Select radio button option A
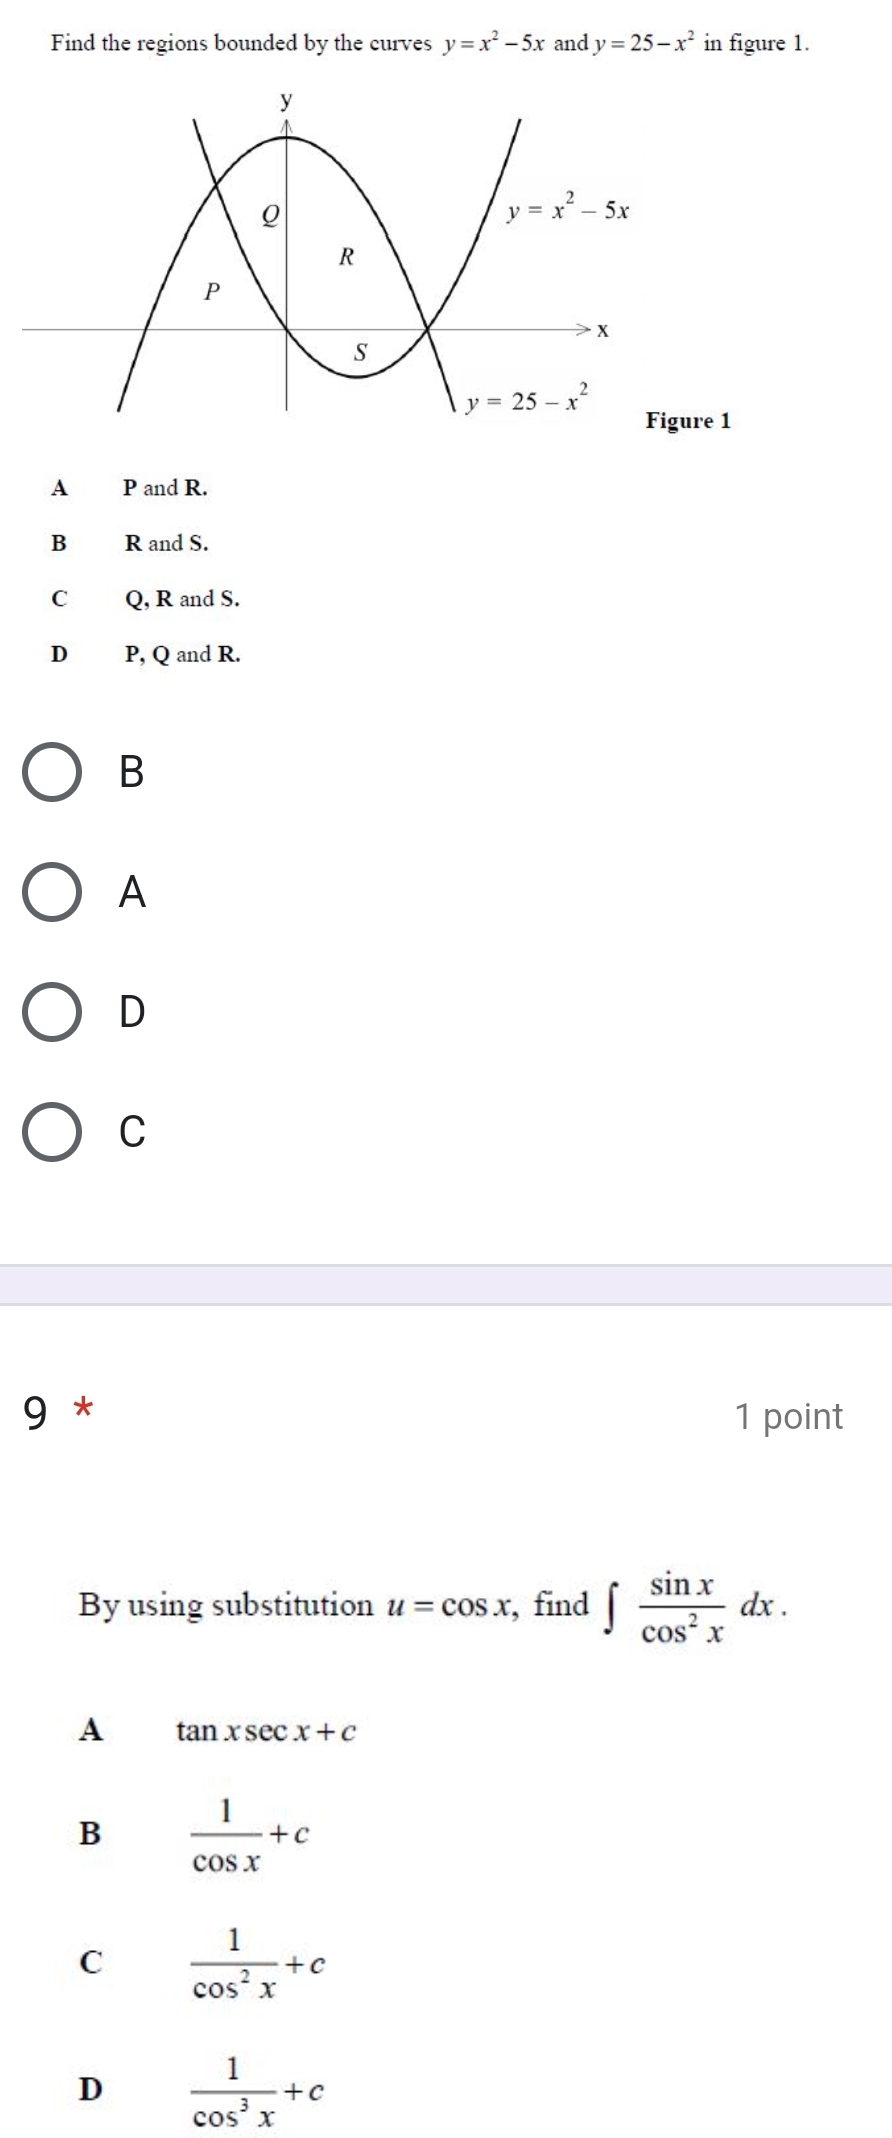This screenshot has height=2138, width=892. [52, 892]
